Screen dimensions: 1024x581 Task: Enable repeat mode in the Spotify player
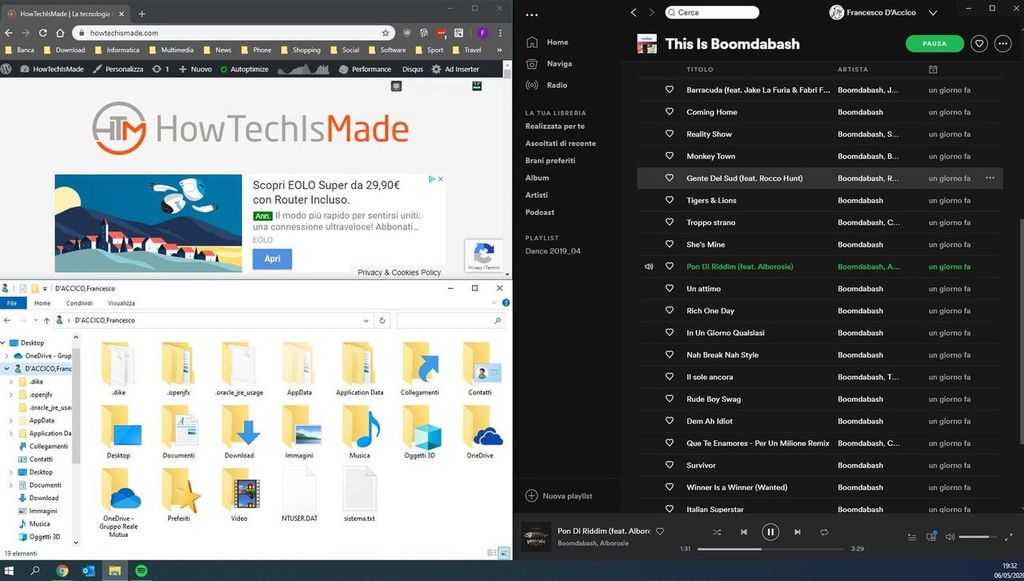pyautogui.click(x=824, y=532)
